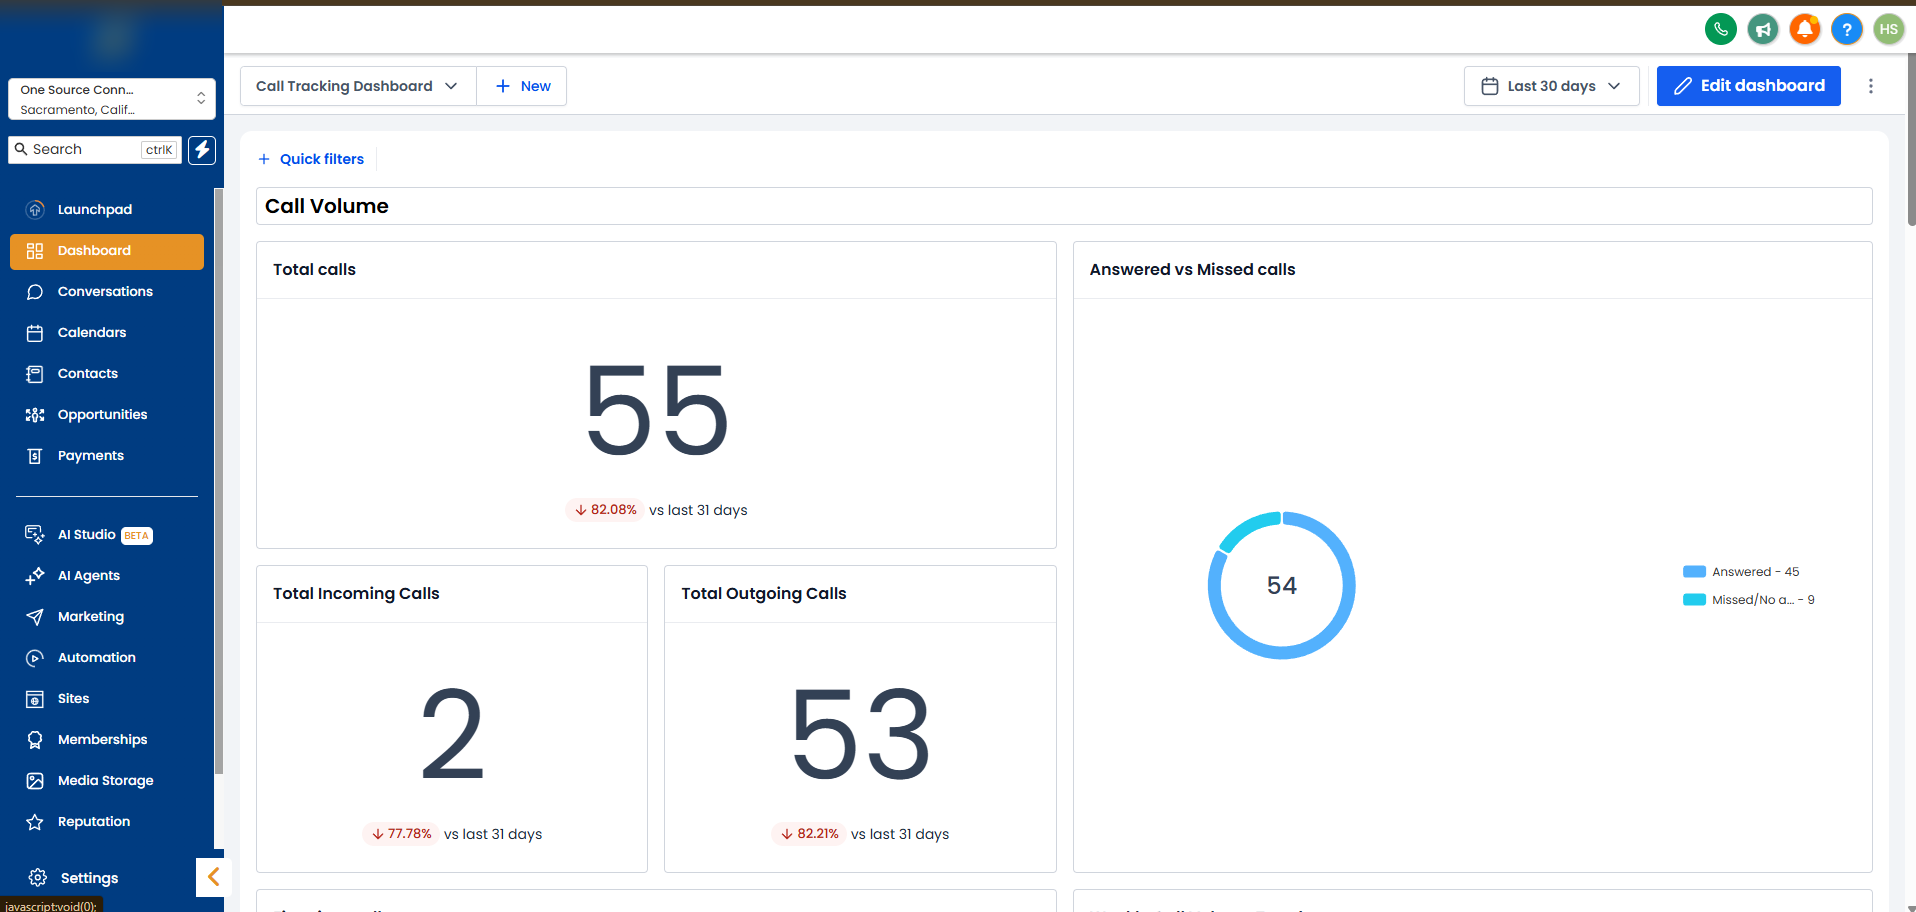Click the blue help question mark icon
Screen dimensions: 1916x912
[x=1847, y=29]
